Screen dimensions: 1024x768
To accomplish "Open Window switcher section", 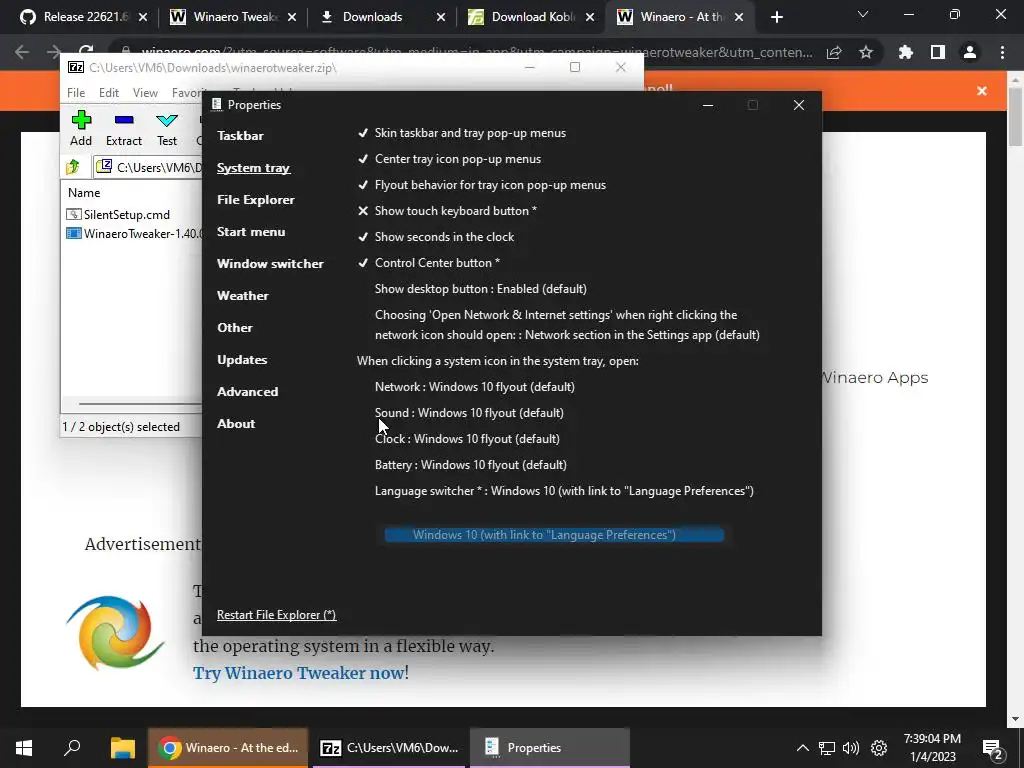I will 270,264.
